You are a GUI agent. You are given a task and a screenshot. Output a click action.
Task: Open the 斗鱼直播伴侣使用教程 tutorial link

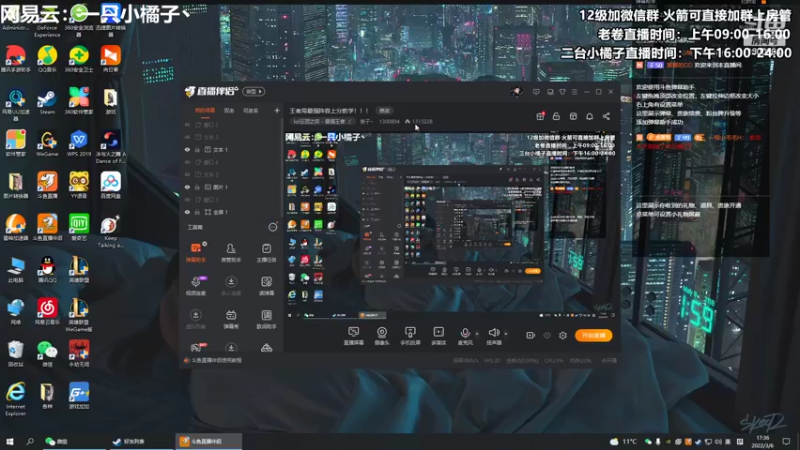(x=216, y=360)
